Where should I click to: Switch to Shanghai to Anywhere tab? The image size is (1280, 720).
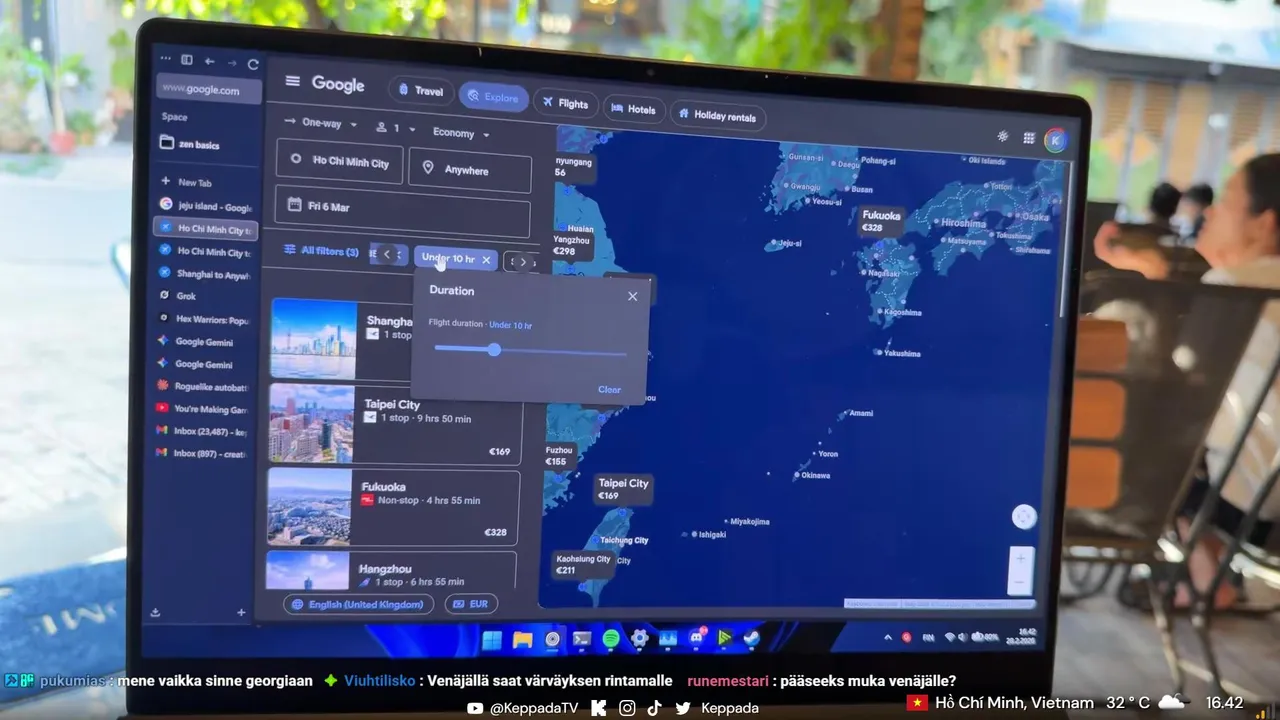point(206,274)
